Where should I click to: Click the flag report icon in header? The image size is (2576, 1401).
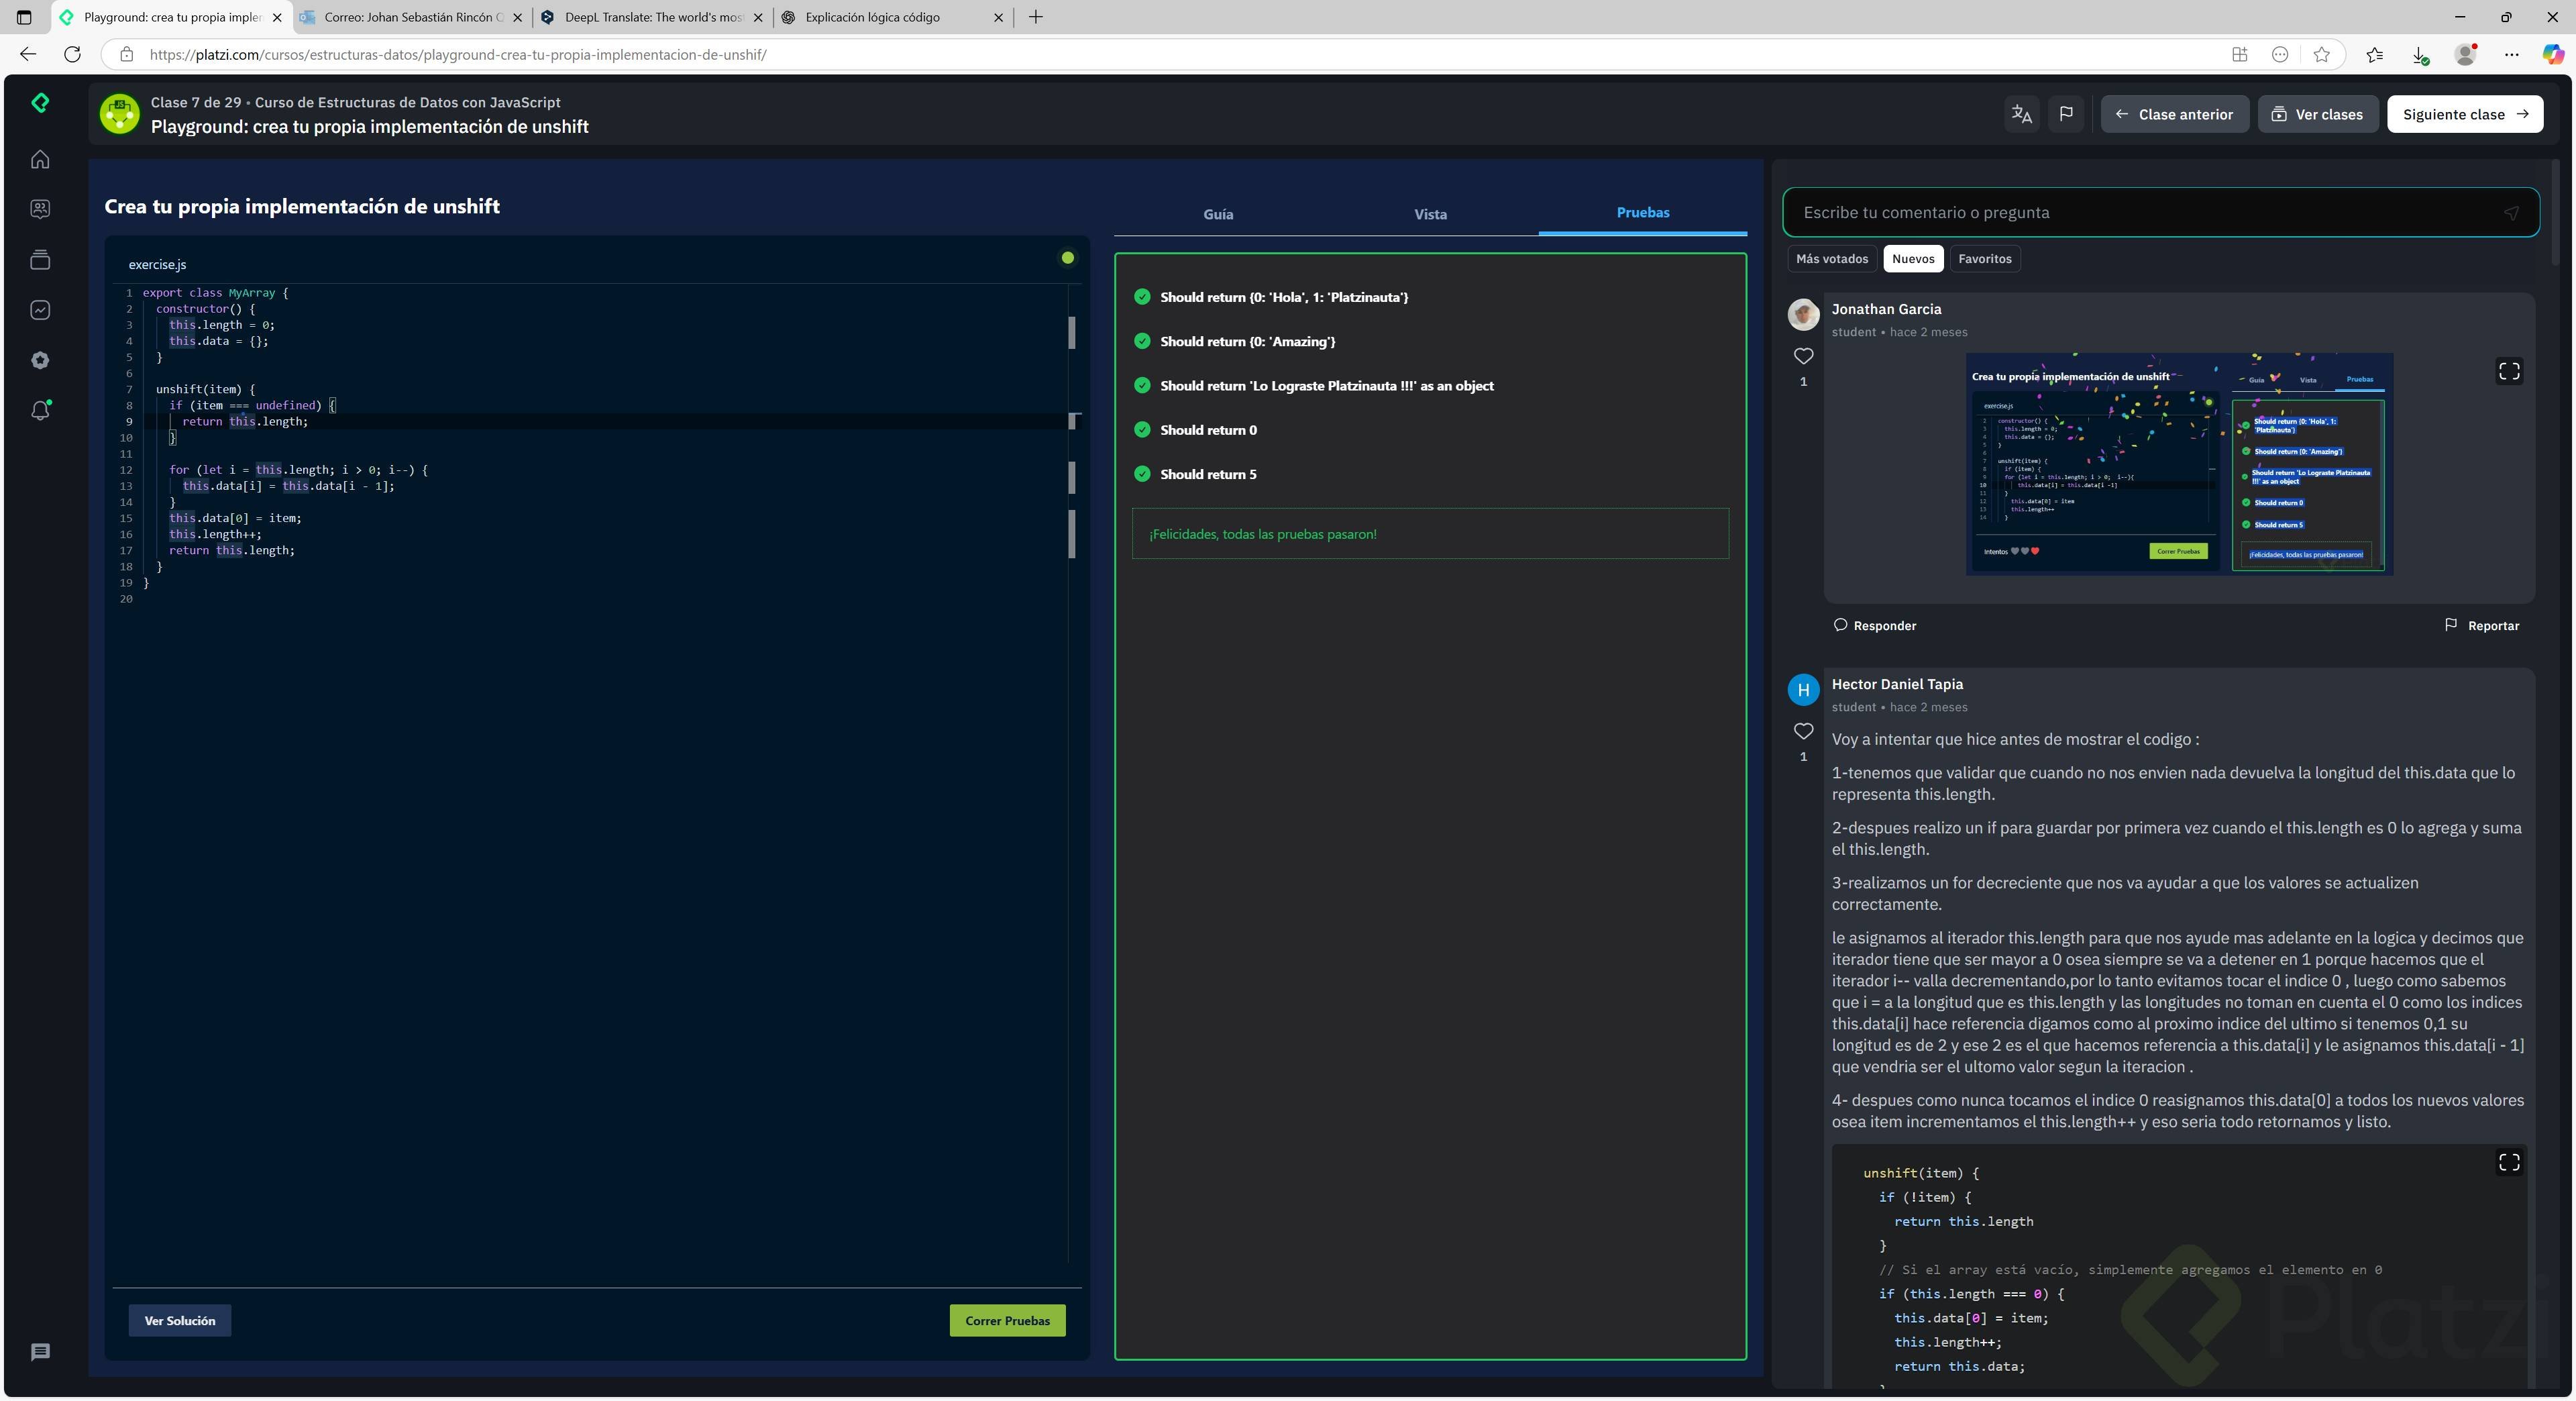pyautogui.click(x=2066, y=114)
